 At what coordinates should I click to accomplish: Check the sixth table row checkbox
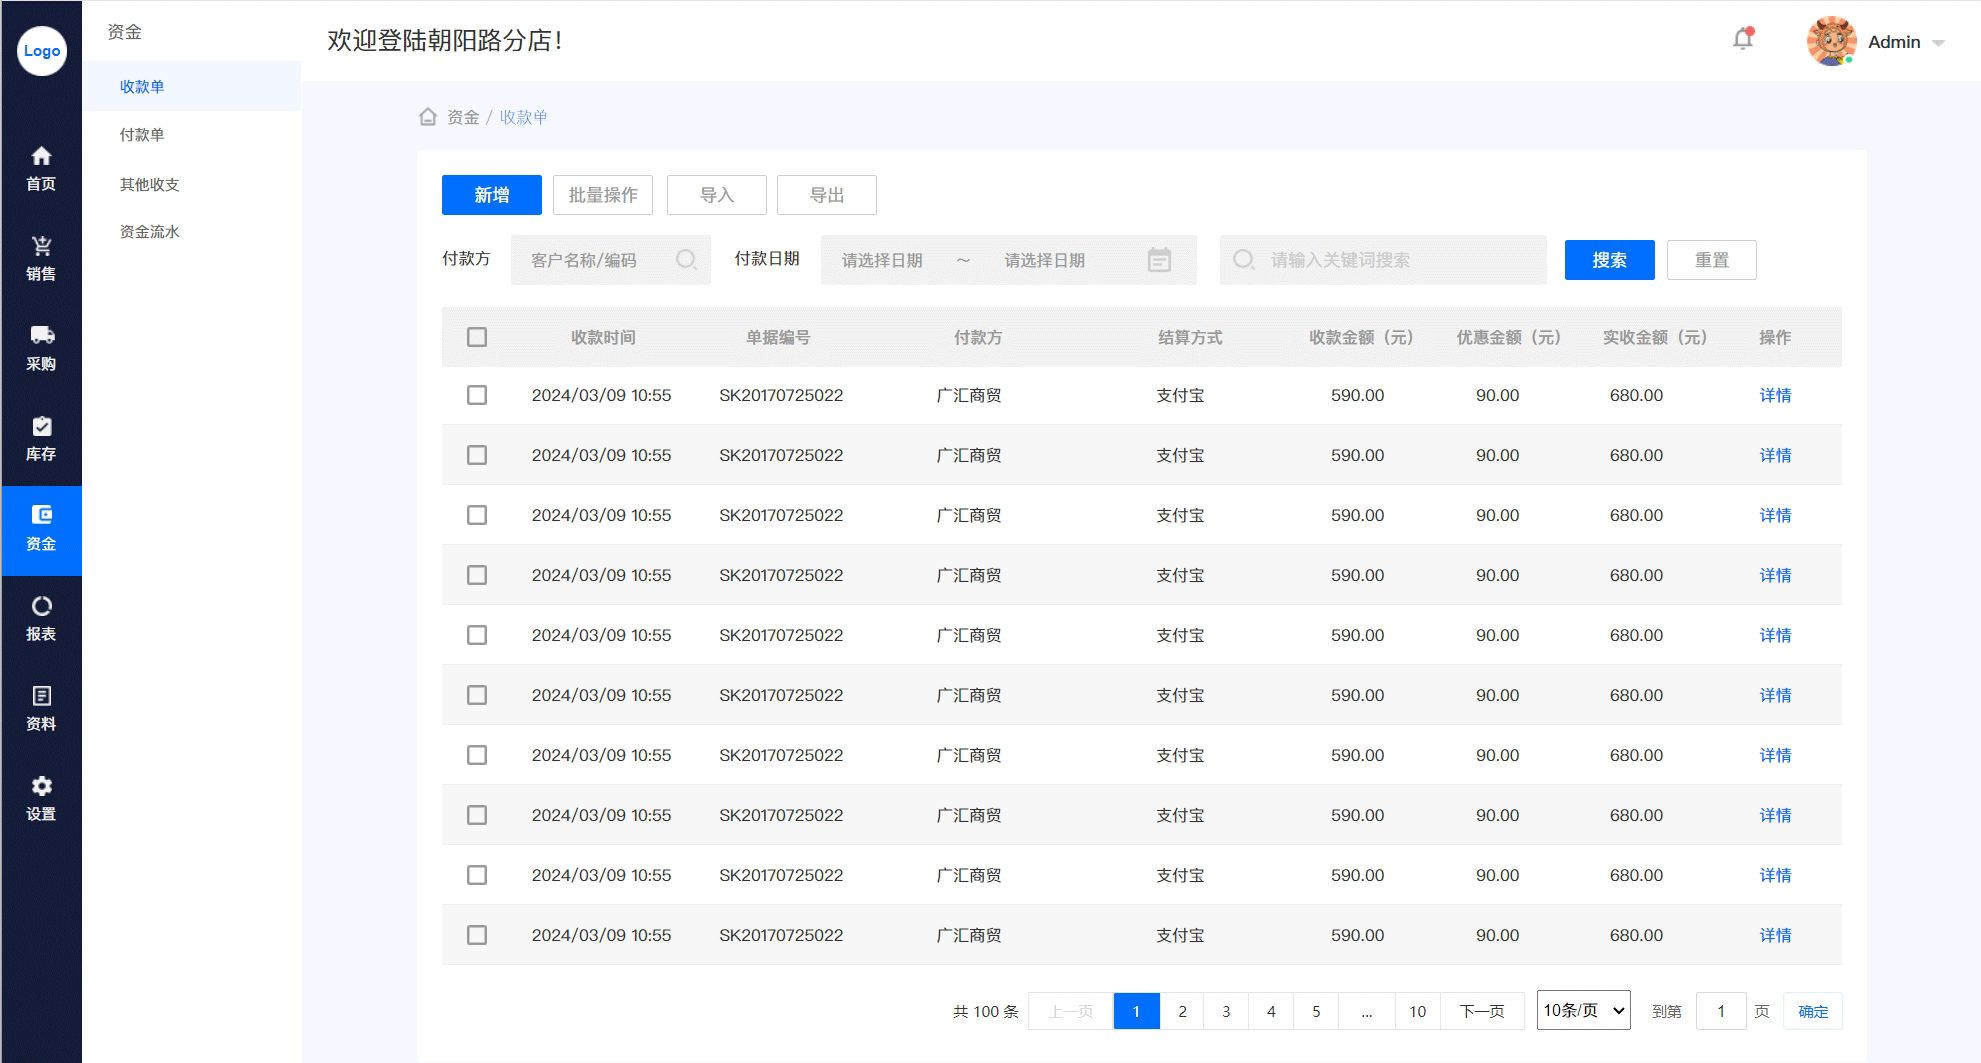tap(477, 695)
